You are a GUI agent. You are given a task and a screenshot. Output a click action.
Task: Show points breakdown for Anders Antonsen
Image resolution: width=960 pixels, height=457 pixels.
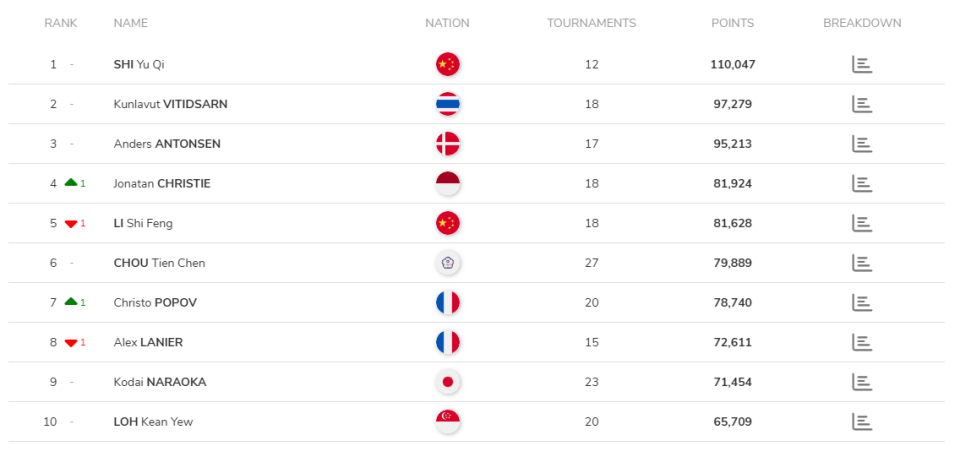point(861,143)
